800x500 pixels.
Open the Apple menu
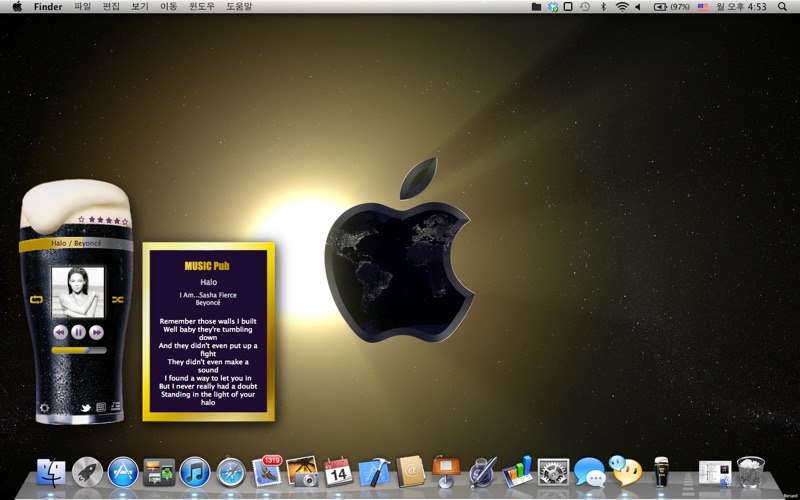(17, 7)
